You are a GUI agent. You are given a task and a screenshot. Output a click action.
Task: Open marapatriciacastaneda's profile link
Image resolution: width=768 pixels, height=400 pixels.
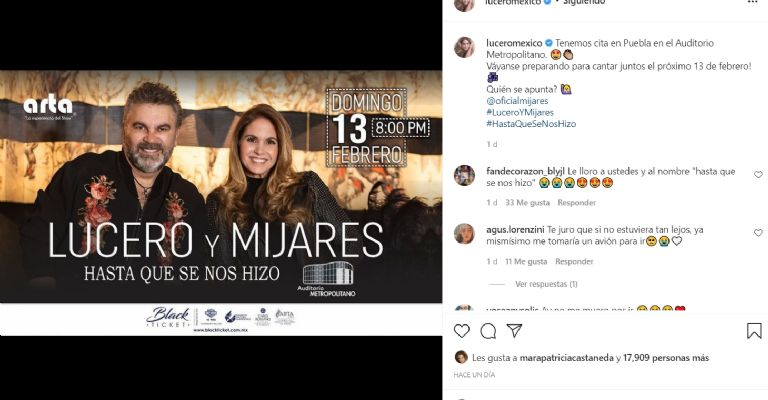566,358
